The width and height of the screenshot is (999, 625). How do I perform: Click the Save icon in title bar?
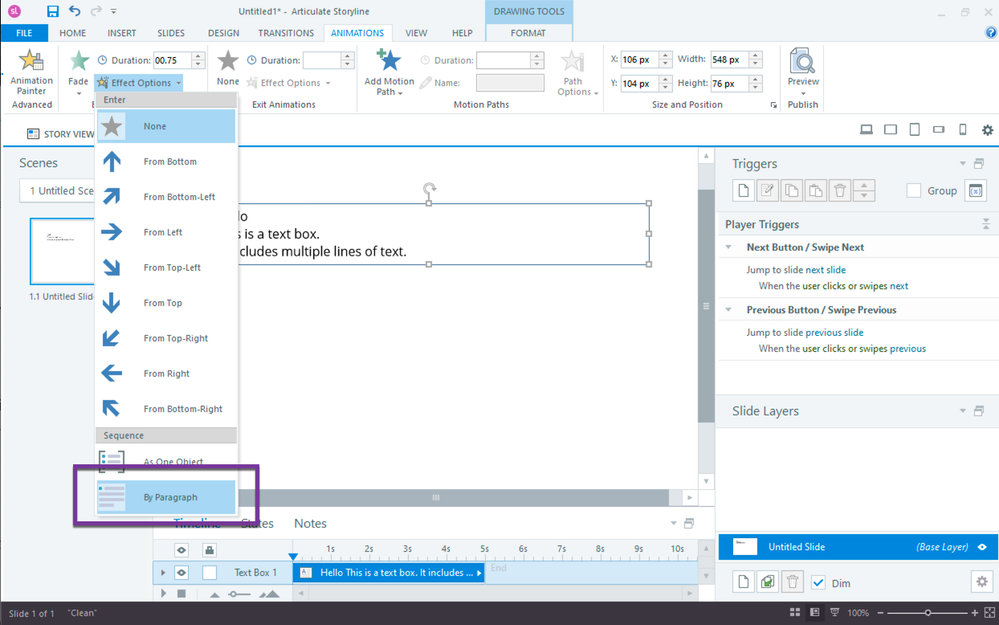pos(53,11)
